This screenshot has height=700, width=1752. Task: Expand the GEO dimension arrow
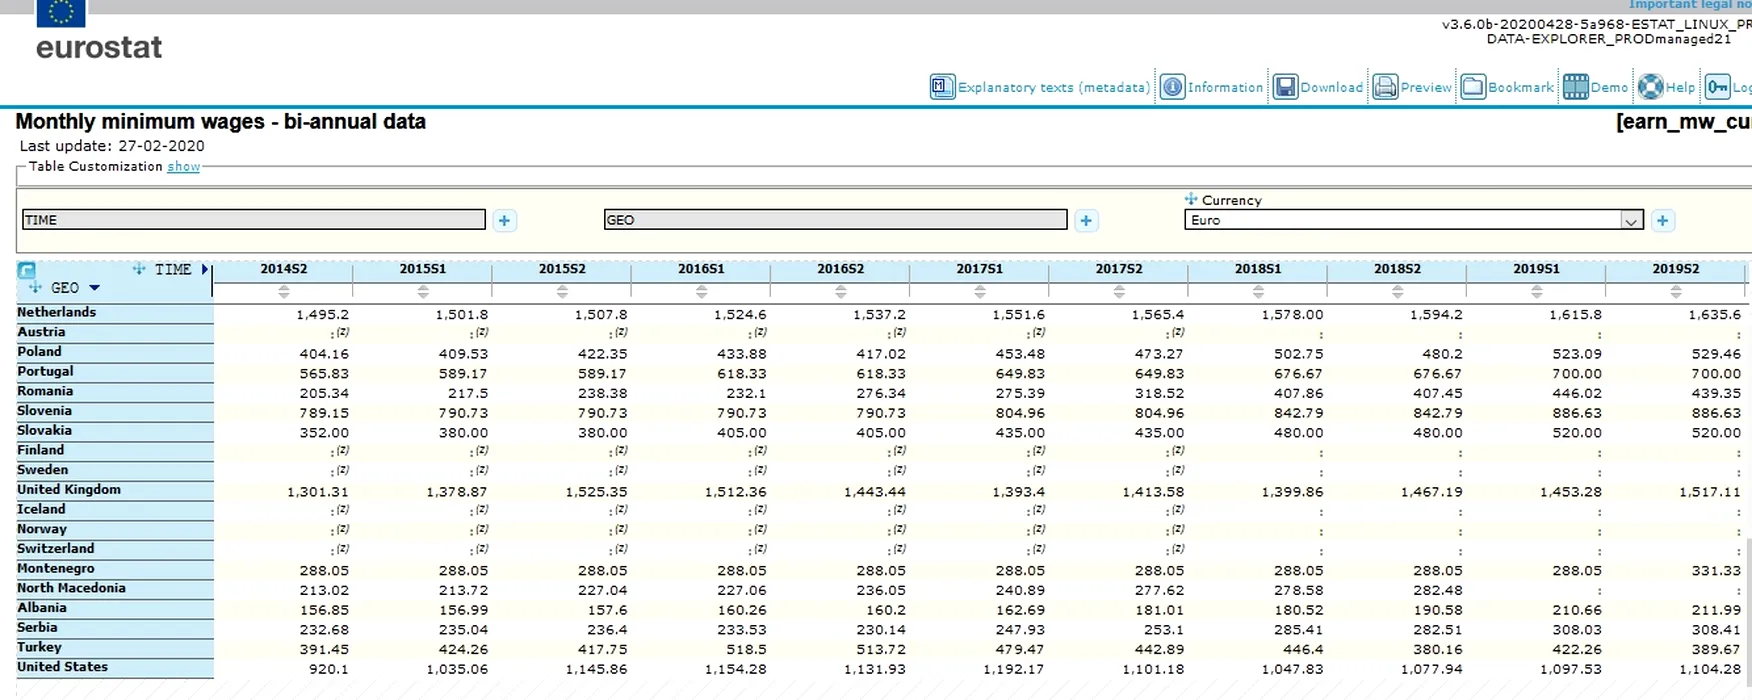95,288
